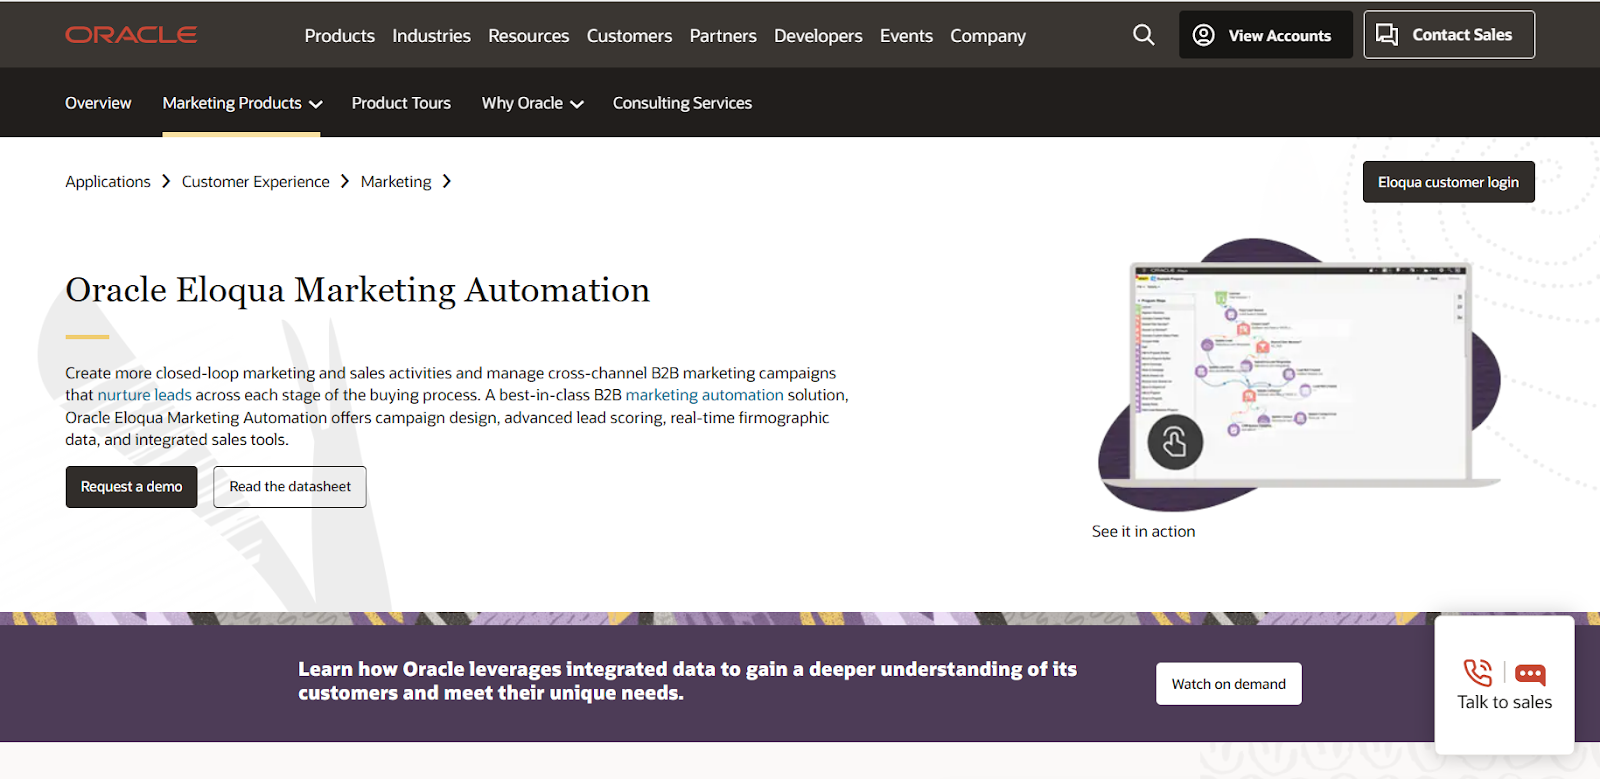Open the Industries menu
Screen dimensions: 1600x779
pos(431,36)
